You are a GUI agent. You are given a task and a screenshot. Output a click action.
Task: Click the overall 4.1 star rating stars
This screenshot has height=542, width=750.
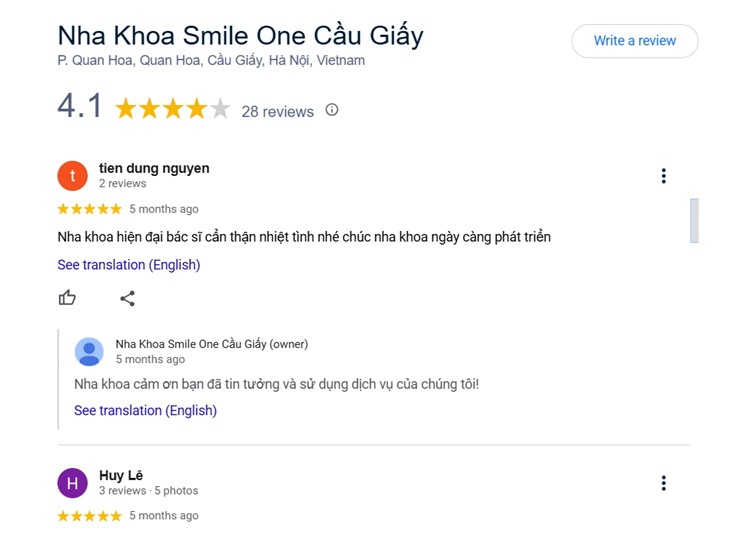pyautogui.click(x=172, y=109)
